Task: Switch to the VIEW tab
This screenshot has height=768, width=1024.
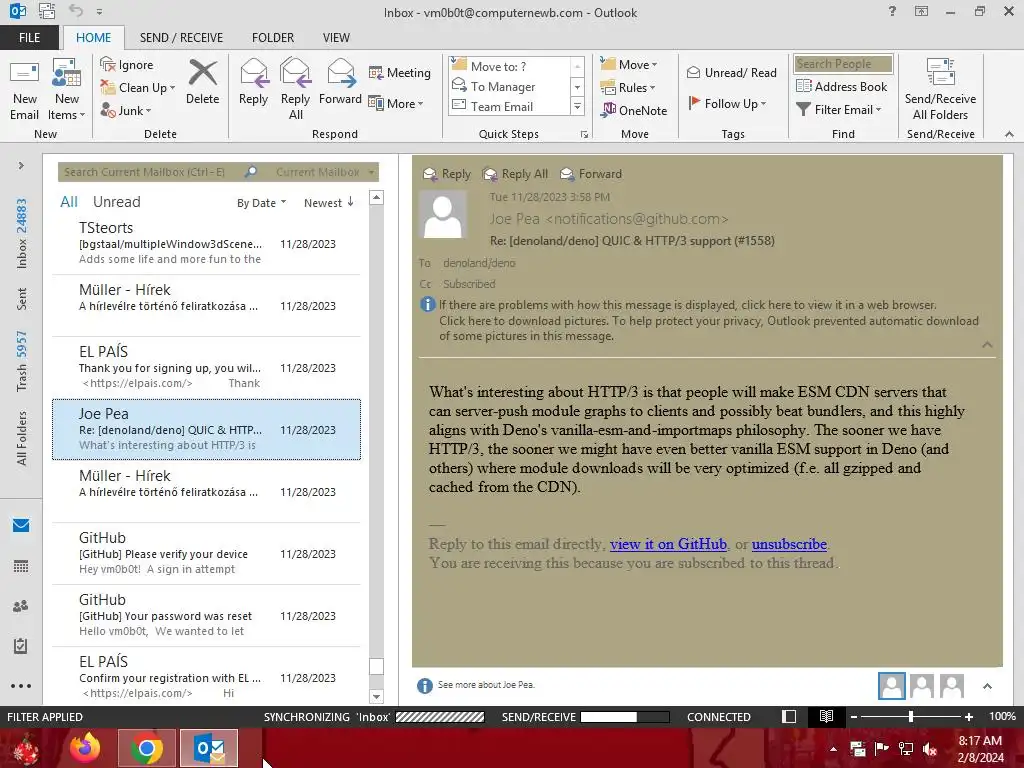Action: pyautogui.click(x=336, y=37)
